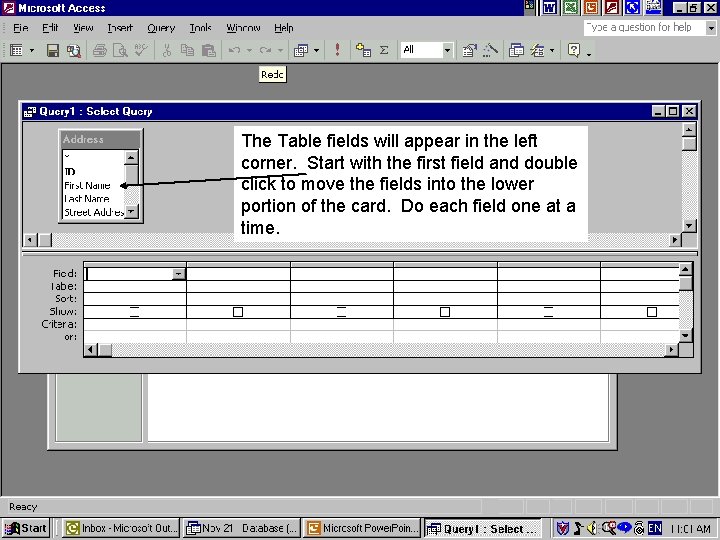Click the File Search toolbar icon
This screenshot has width=720, height=540.
pos(73,50)
